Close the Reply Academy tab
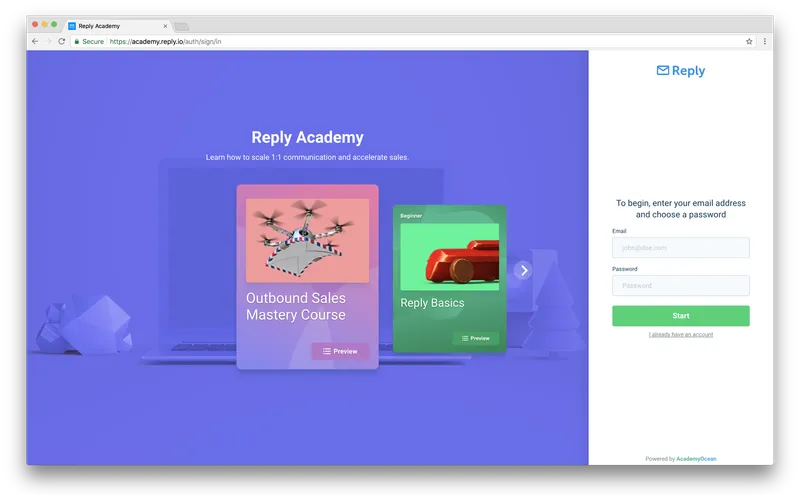The height and width of the screenshot is (503, 800). click(165, 26)
